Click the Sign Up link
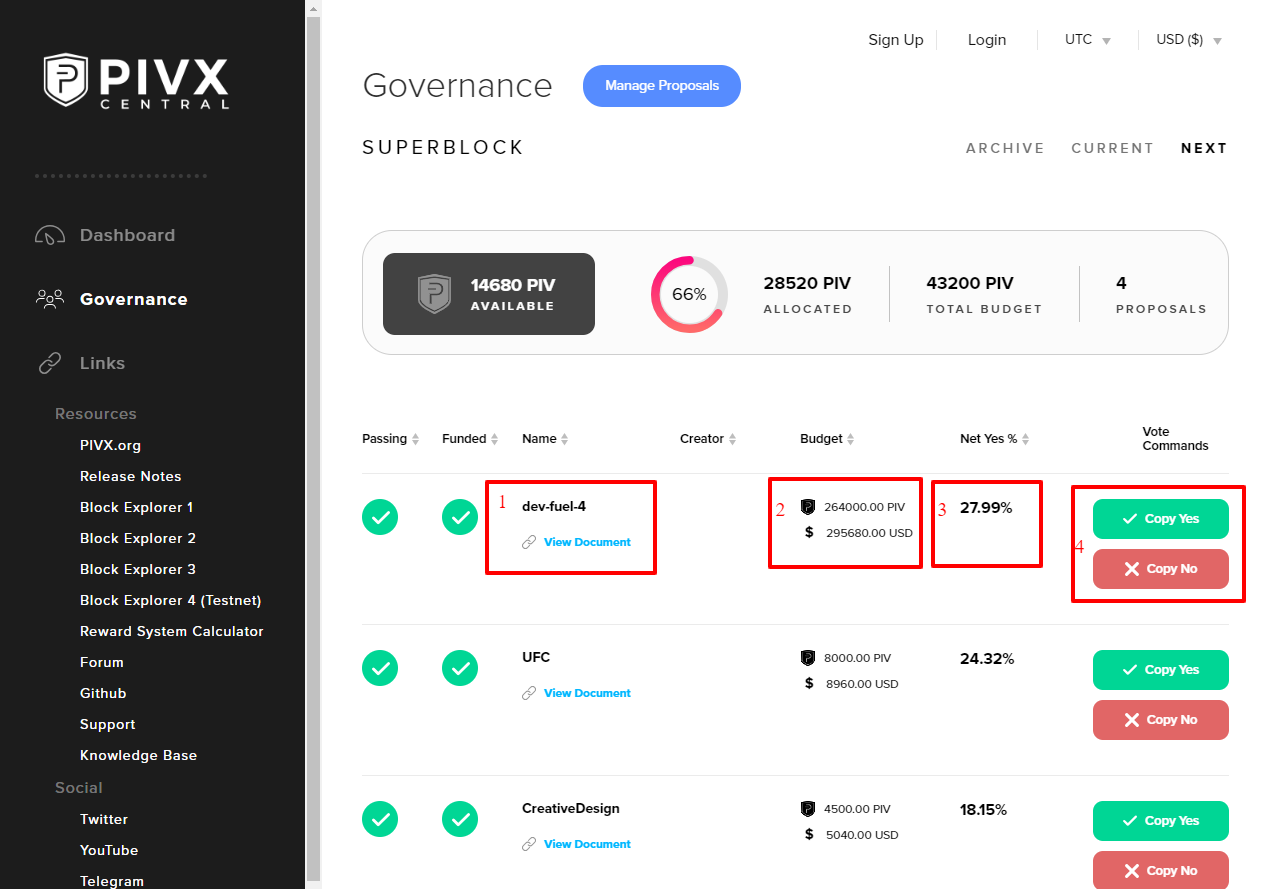The width and height of the screenshot is (1269, 889). pyautogui.click(x=896, y=40)
